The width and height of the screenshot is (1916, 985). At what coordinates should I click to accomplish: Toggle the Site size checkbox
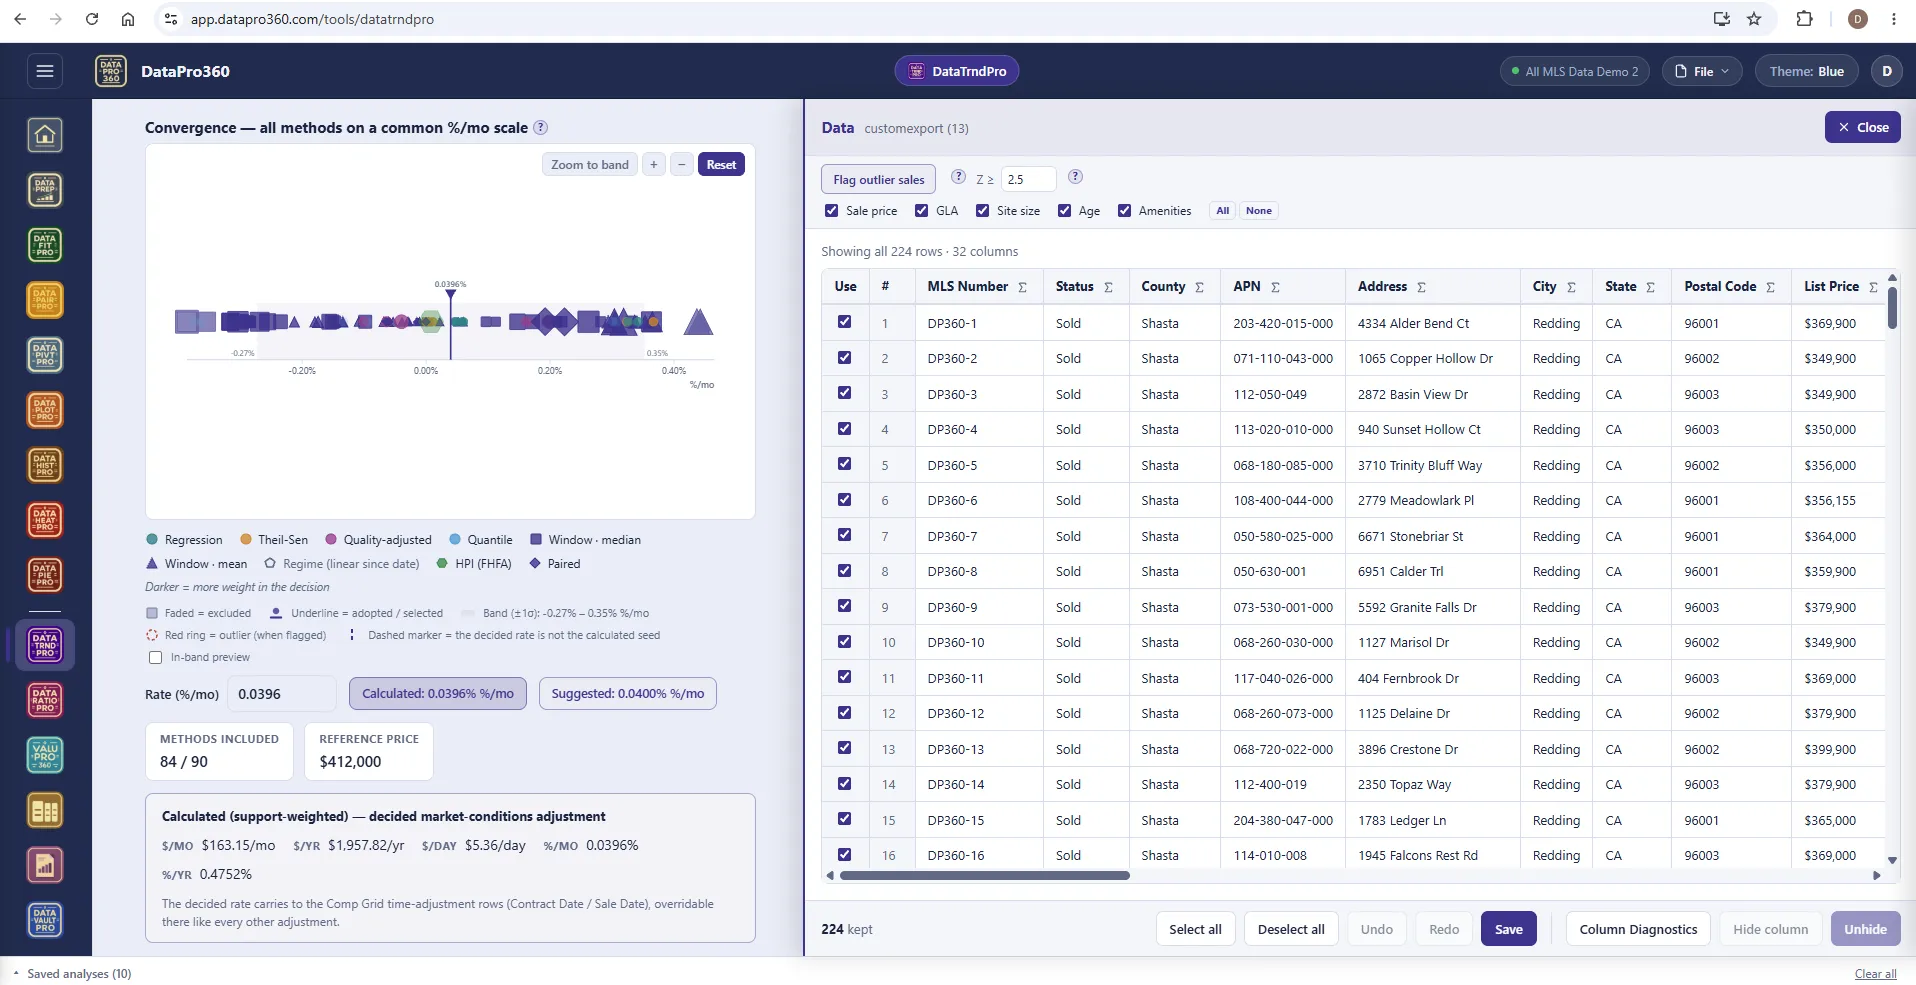(x=982, y=210)
